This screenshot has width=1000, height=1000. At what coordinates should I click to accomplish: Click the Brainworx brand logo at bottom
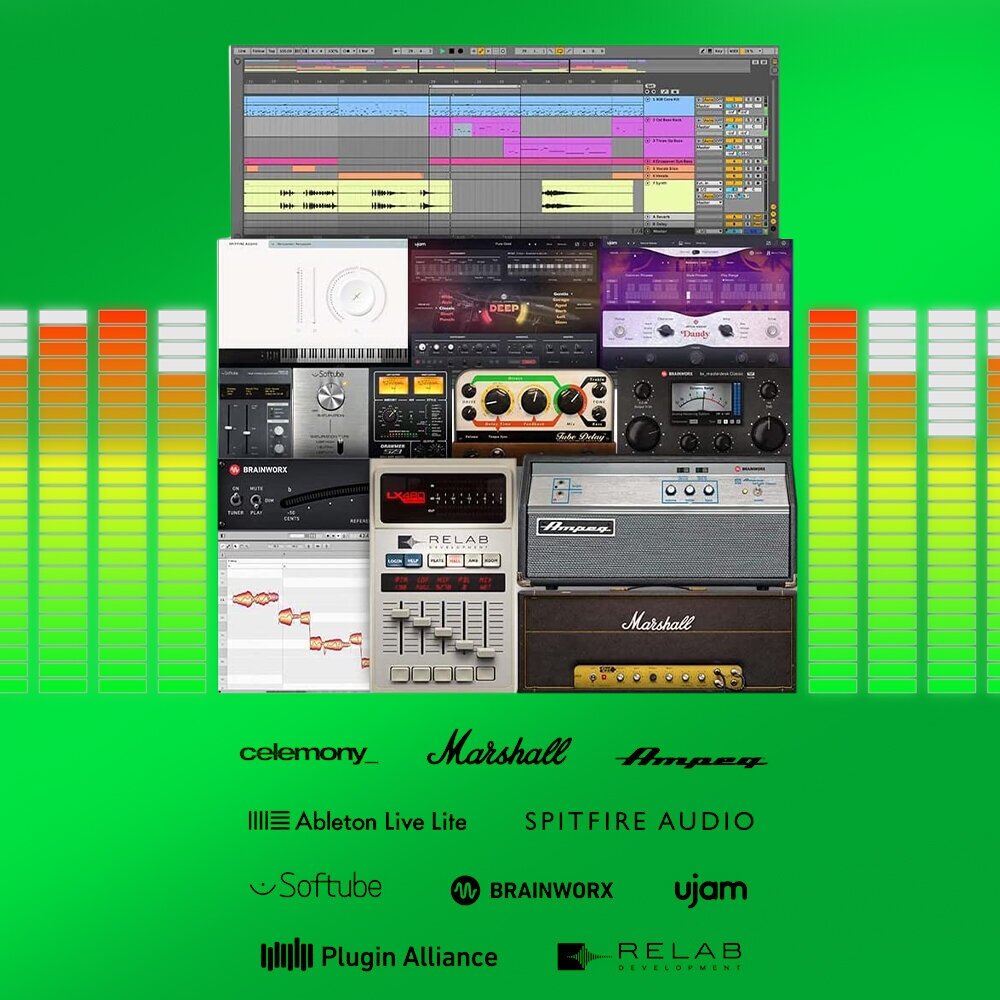tap(532, 890)
